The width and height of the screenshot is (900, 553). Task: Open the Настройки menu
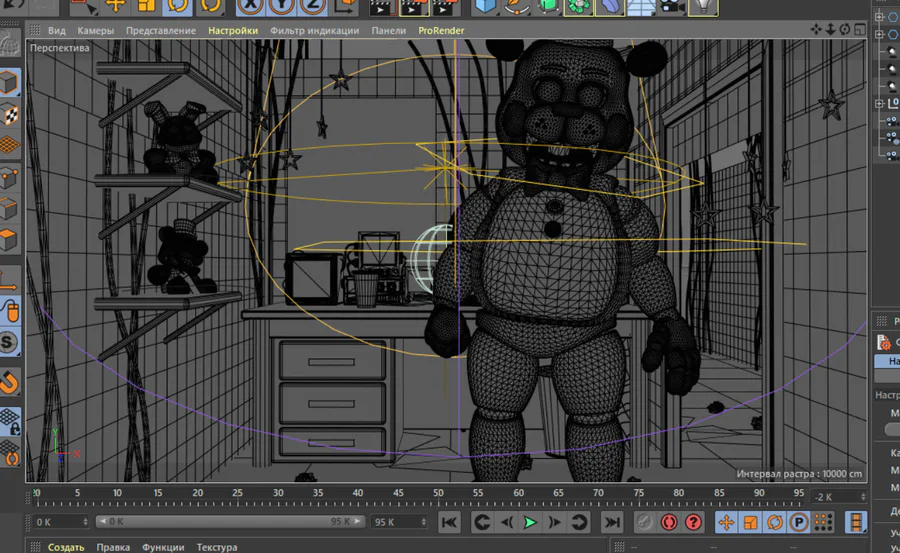[x=232, y=30]
